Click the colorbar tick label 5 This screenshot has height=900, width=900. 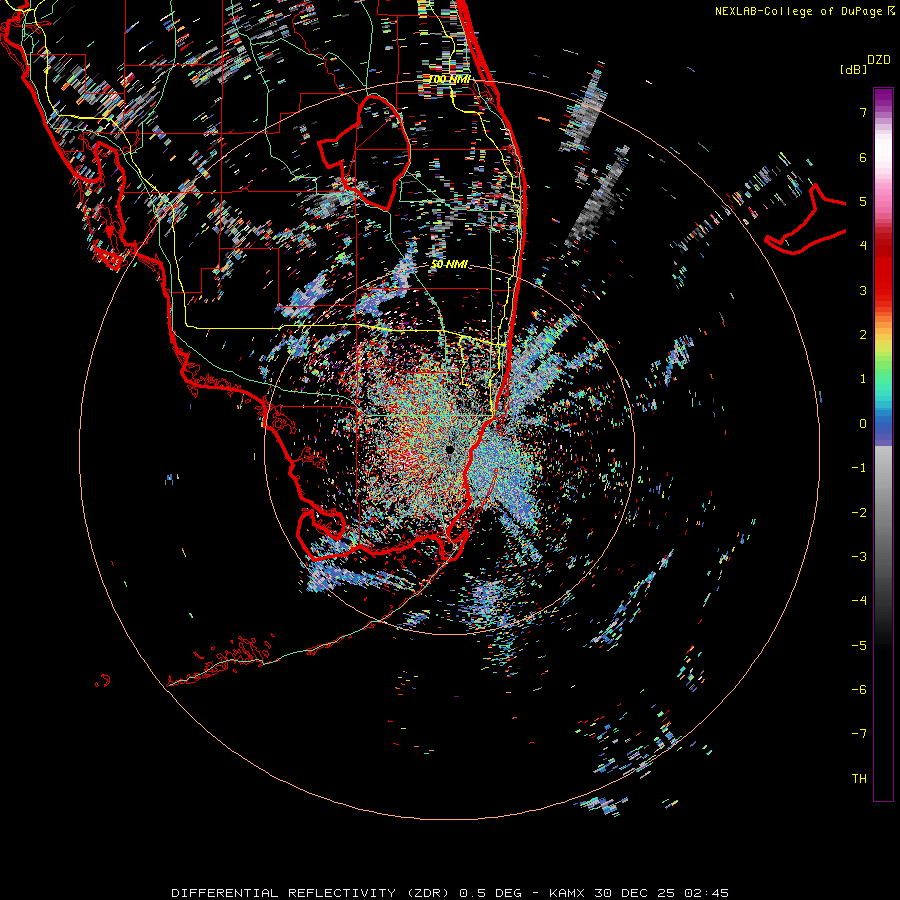tap(863, 201)
